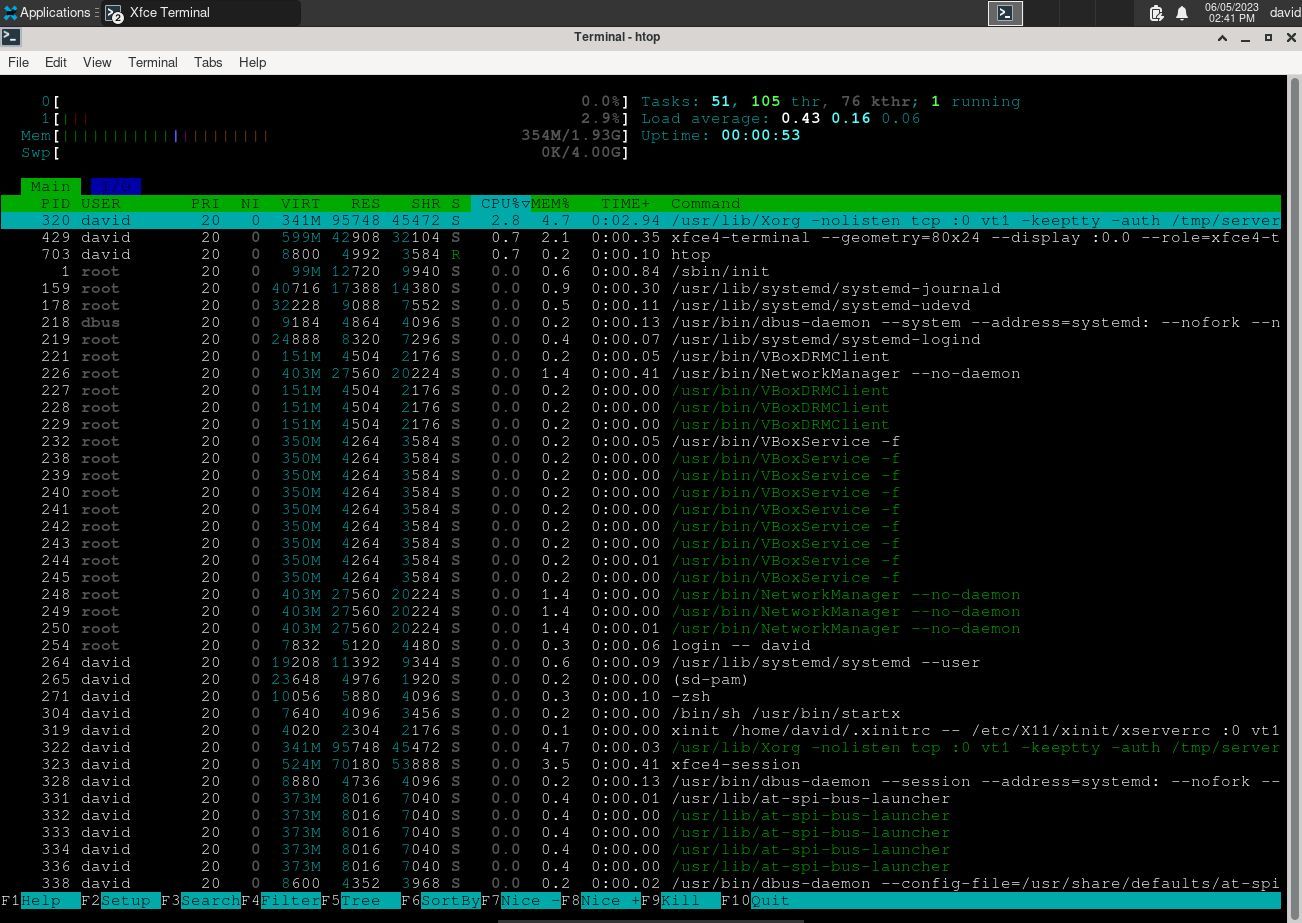
Task: Click the terminal window title bar icon
Action: [x=10, y=37]
